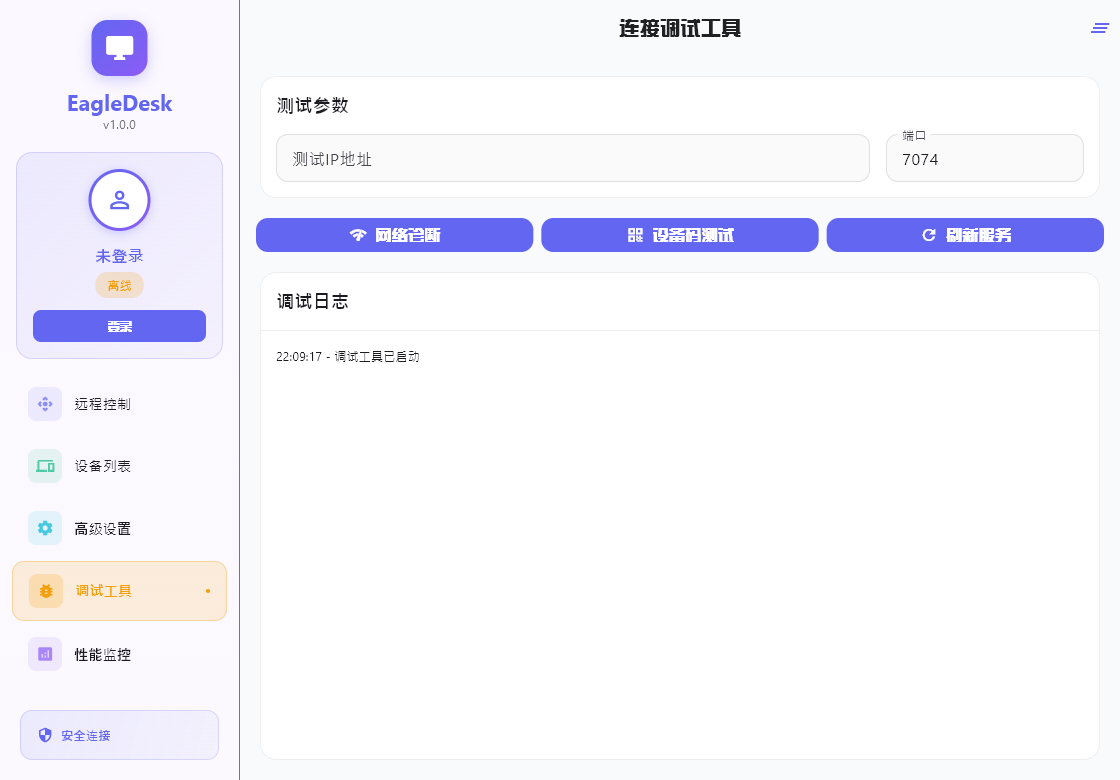The image size is (1120, 780).
Task: Select the 调试工具 bug icon
Action: (45, 591)
